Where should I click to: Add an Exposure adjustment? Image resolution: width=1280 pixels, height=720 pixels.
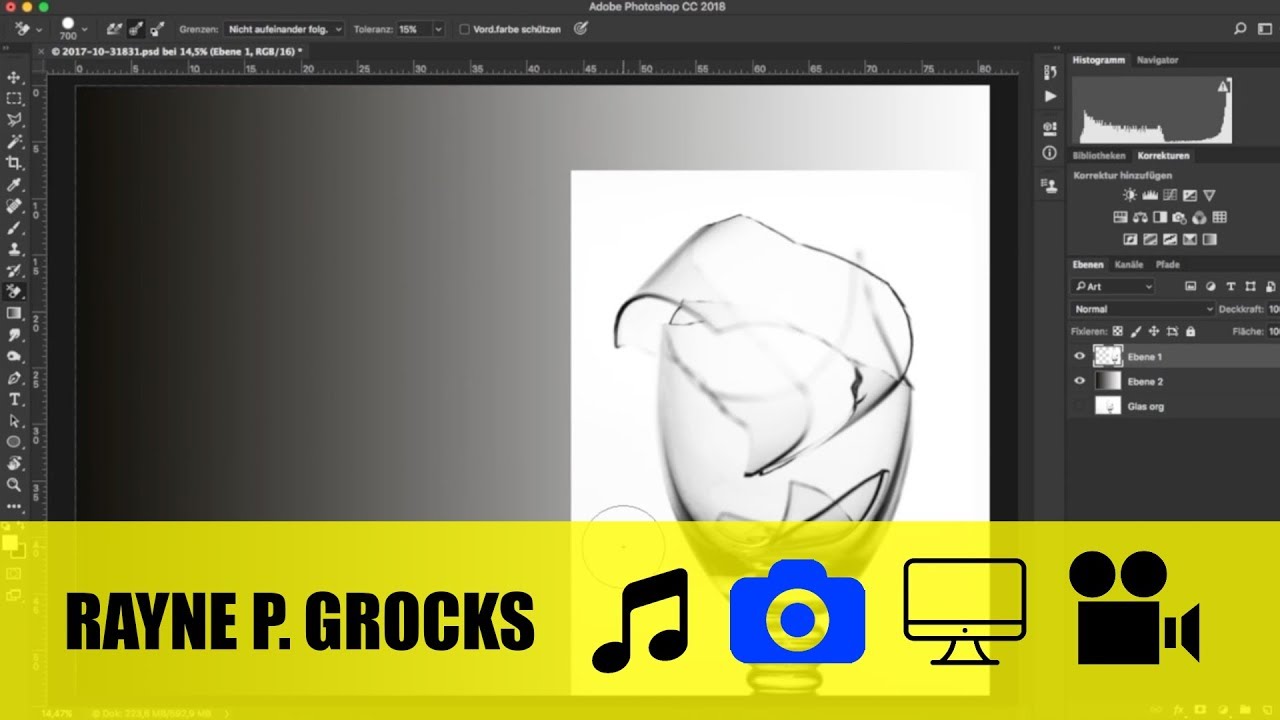tap(1189, 195)
